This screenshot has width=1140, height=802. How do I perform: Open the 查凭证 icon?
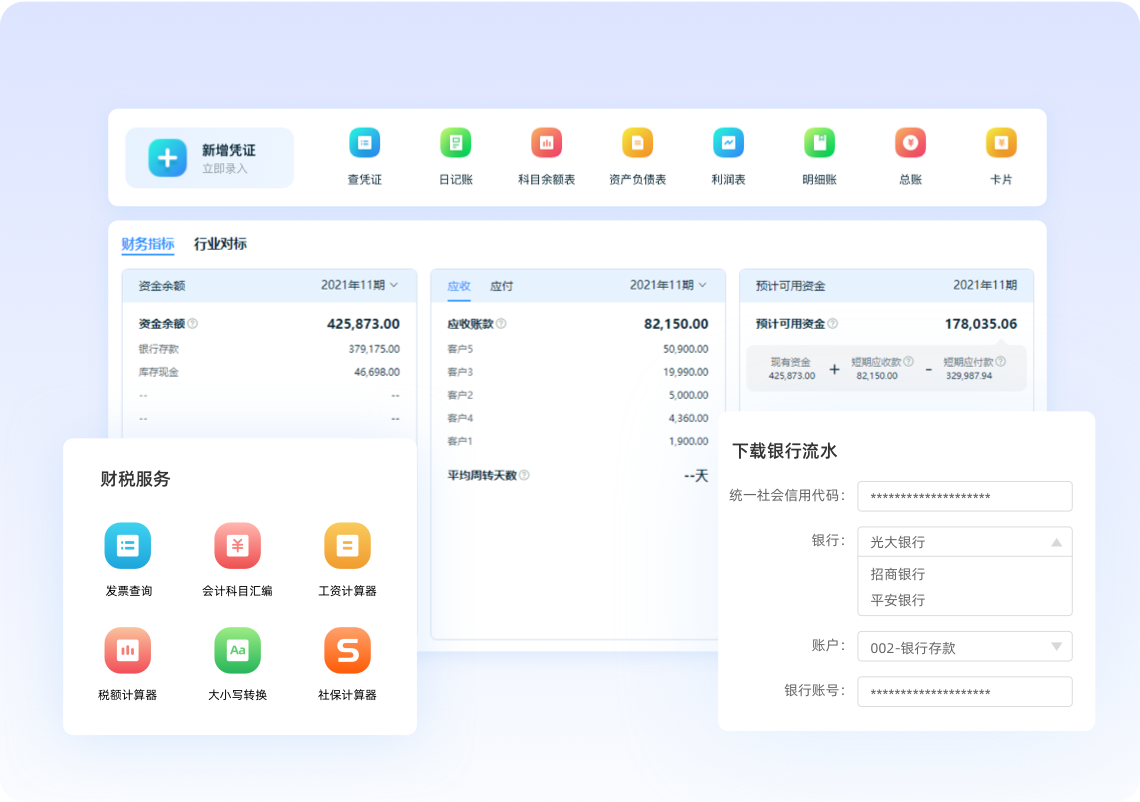pyautogui.click(x=364, y=143)
